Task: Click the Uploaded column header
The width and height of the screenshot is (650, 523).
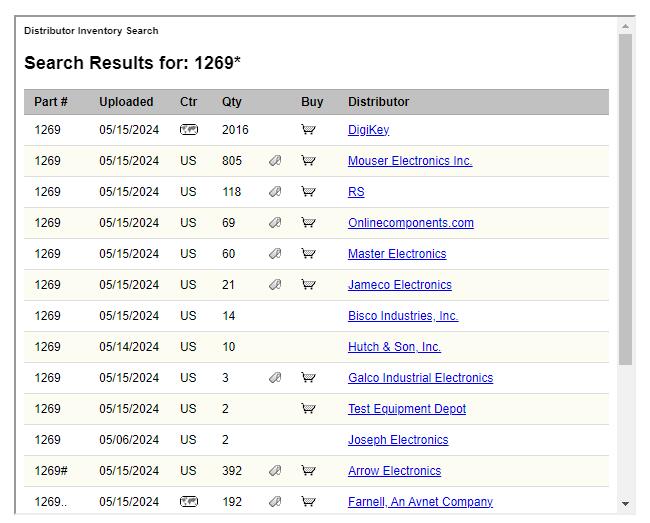Action: click(x=126, y=102)
